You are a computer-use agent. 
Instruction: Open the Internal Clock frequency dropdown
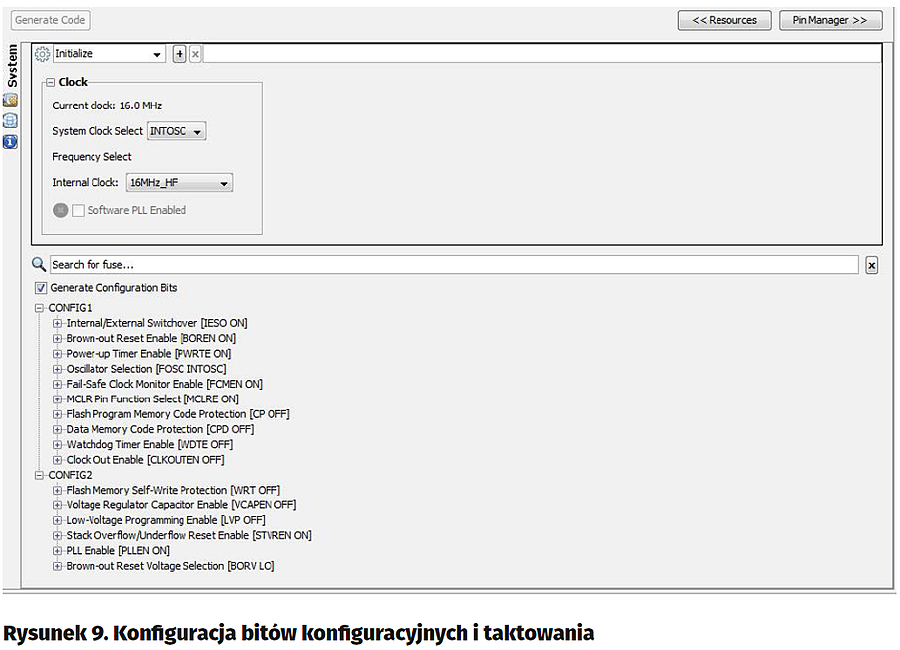(179, 183)
